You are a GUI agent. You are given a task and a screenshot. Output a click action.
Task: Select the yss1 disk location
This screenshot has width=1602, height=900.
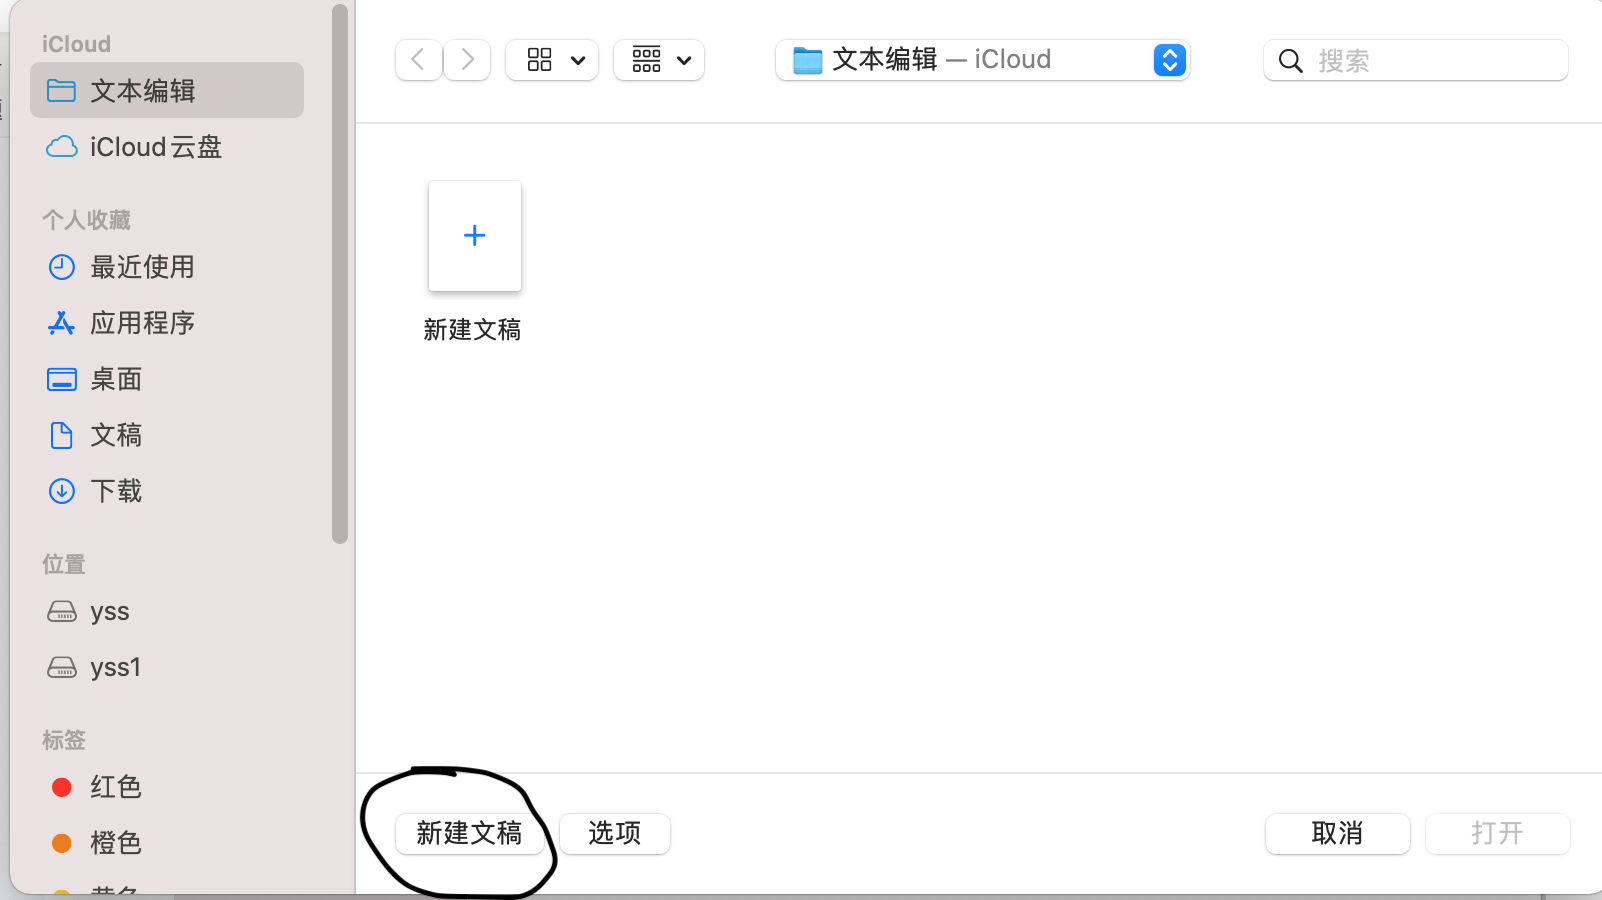167,667
